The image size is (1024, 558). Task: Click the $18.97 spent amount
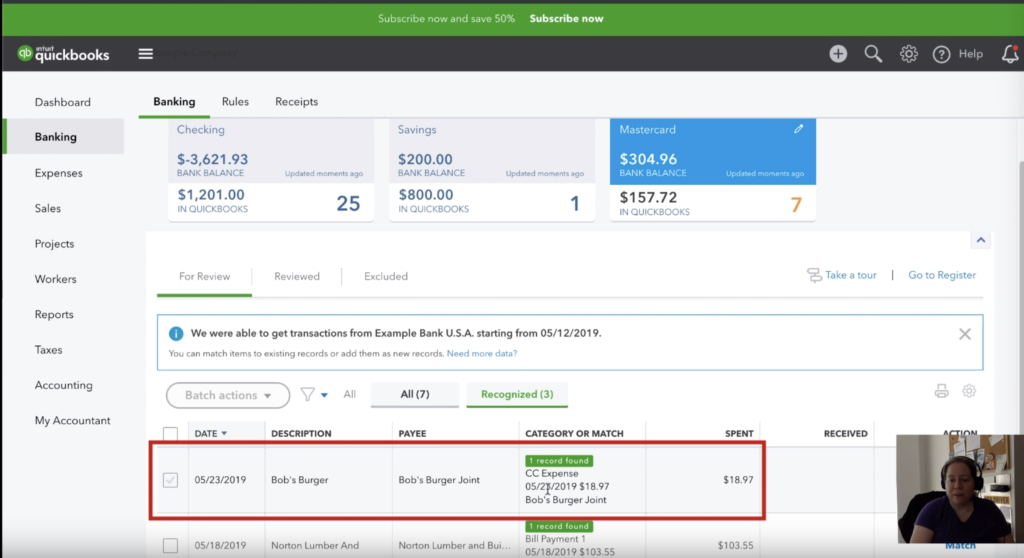tap(738, 480)
